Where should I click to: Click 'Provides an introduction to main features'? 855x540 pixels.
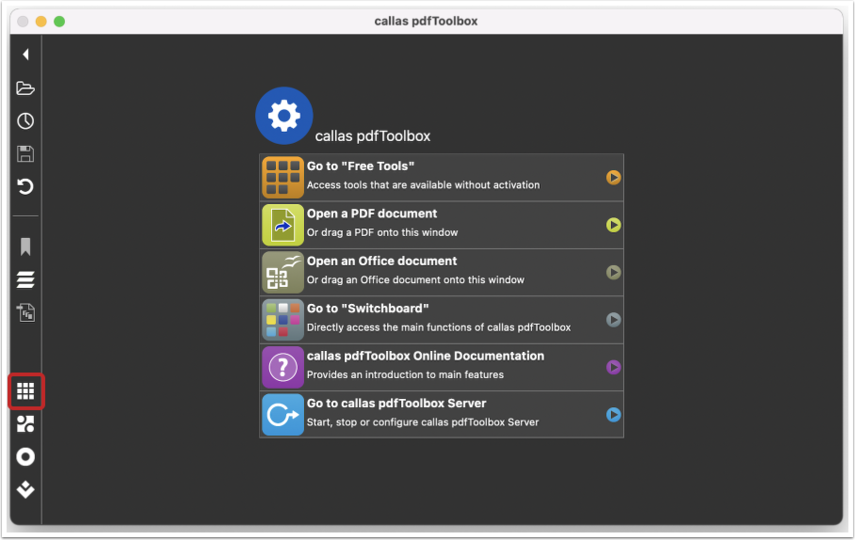point(405,375)
